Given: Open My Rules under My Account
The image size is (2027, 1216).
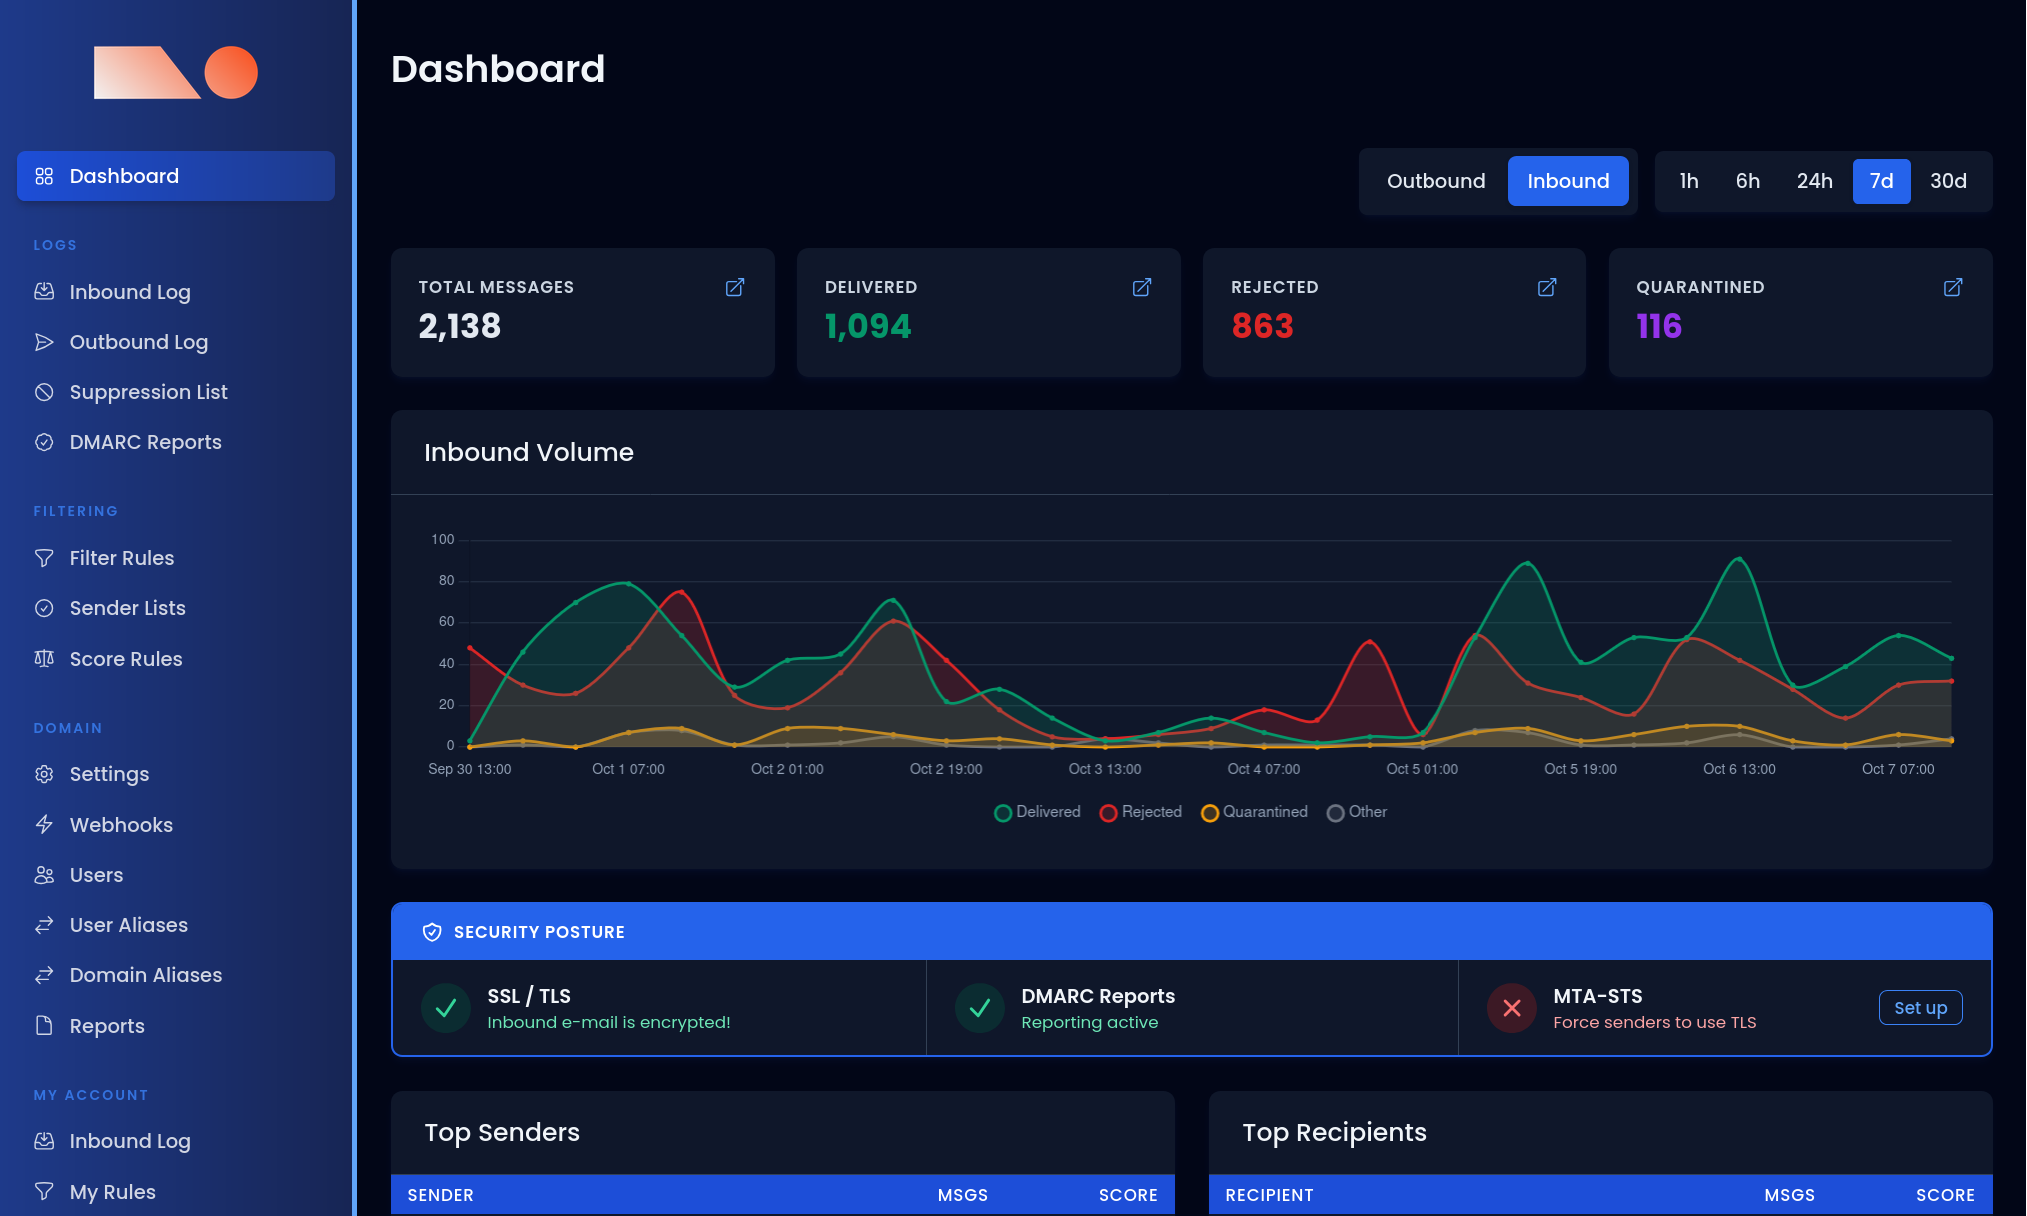Looking at the screenshot, I should [176, 1192].
